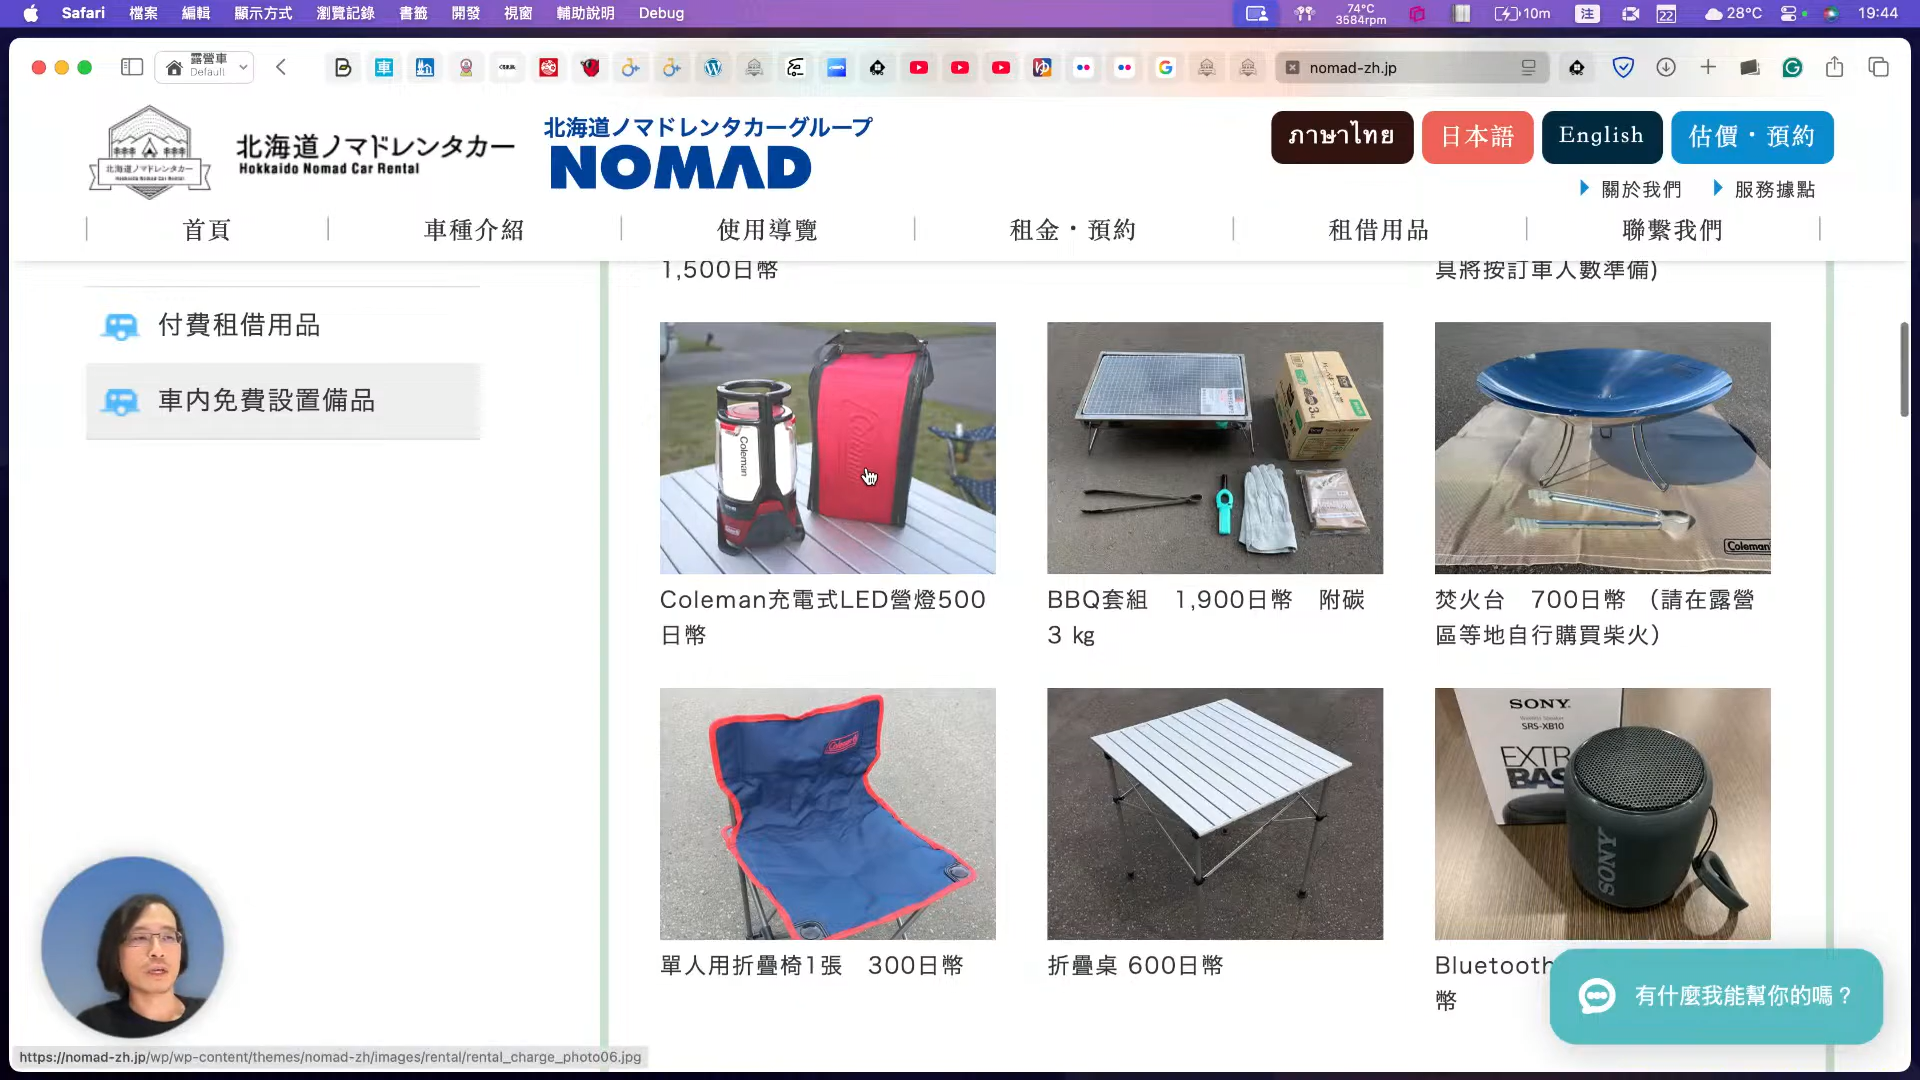The height and width of the screenshot is (1080, 1920).
Task: Toggle the Safari sidebar panel
Action: [132, 67]
